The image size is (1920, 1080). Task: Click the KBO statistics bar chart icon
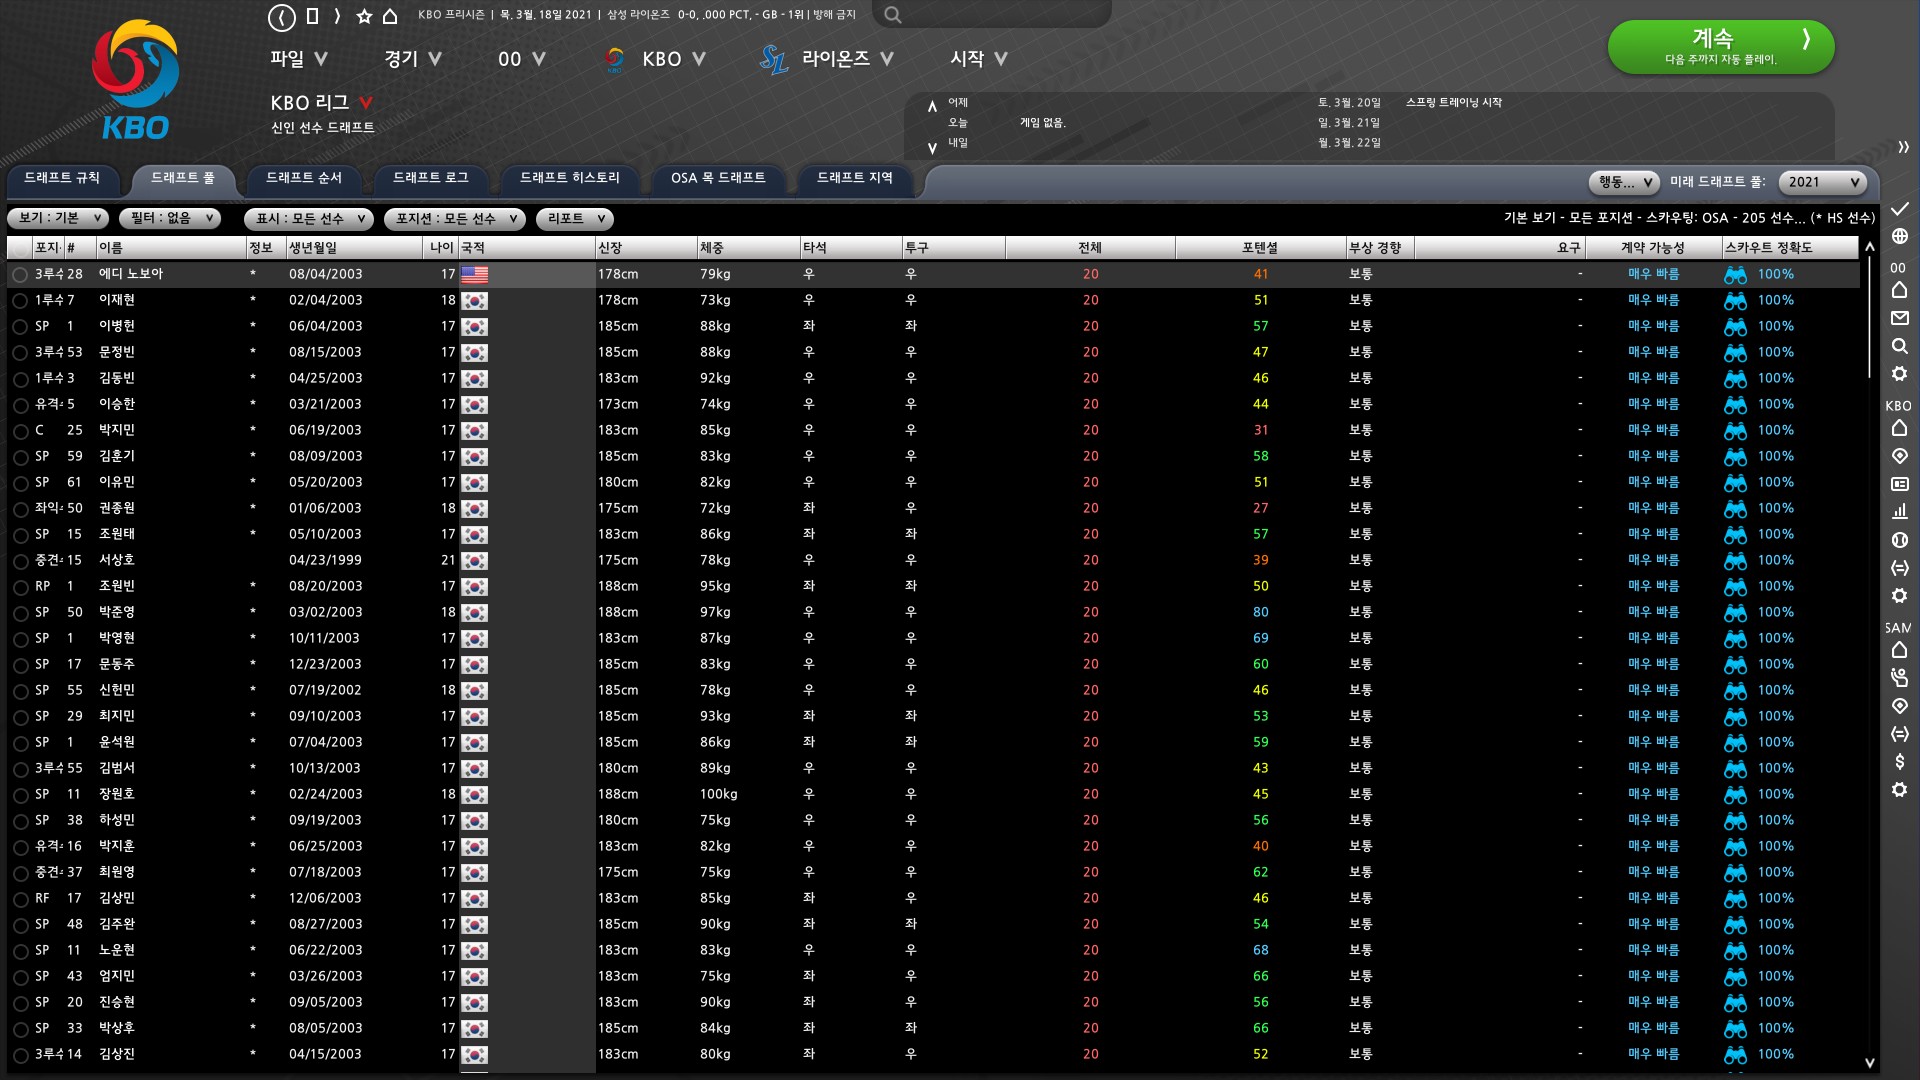1899,511
